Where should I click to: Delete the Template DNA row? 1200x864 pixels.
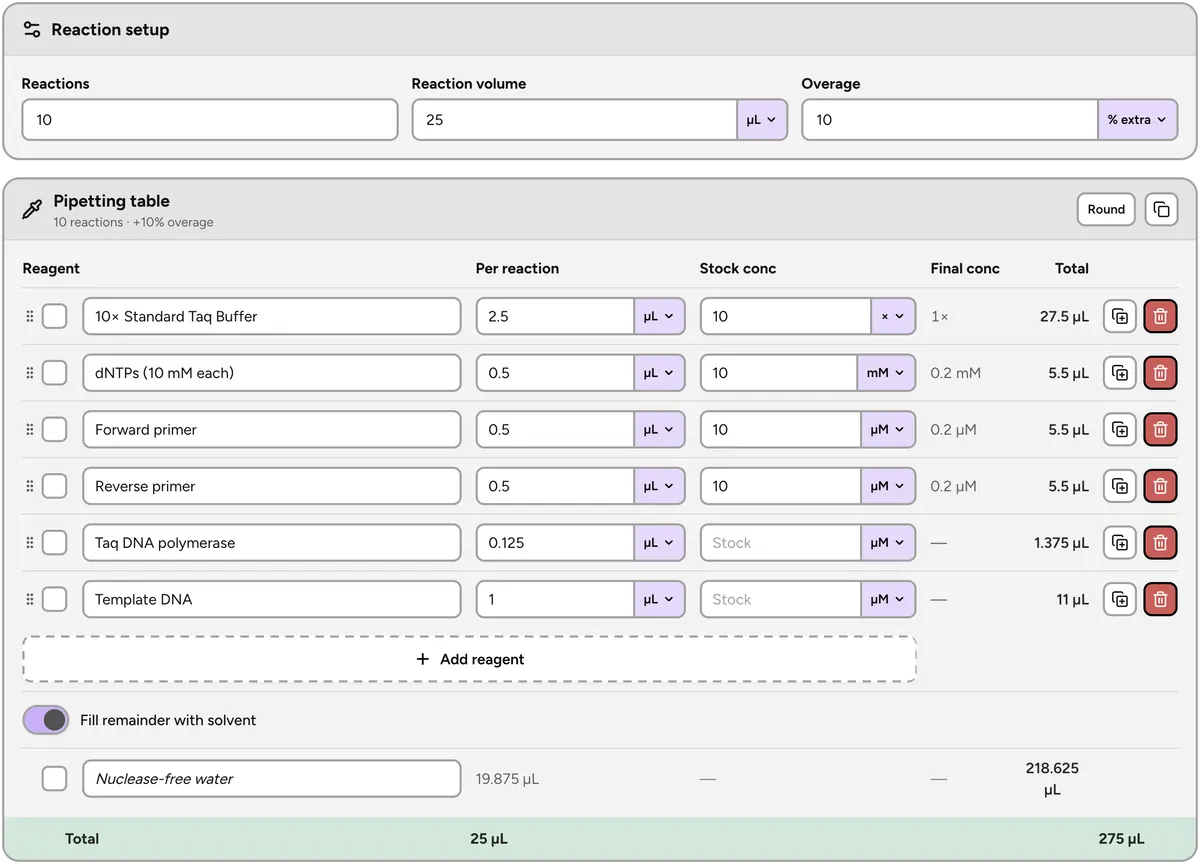point(1160,600)
